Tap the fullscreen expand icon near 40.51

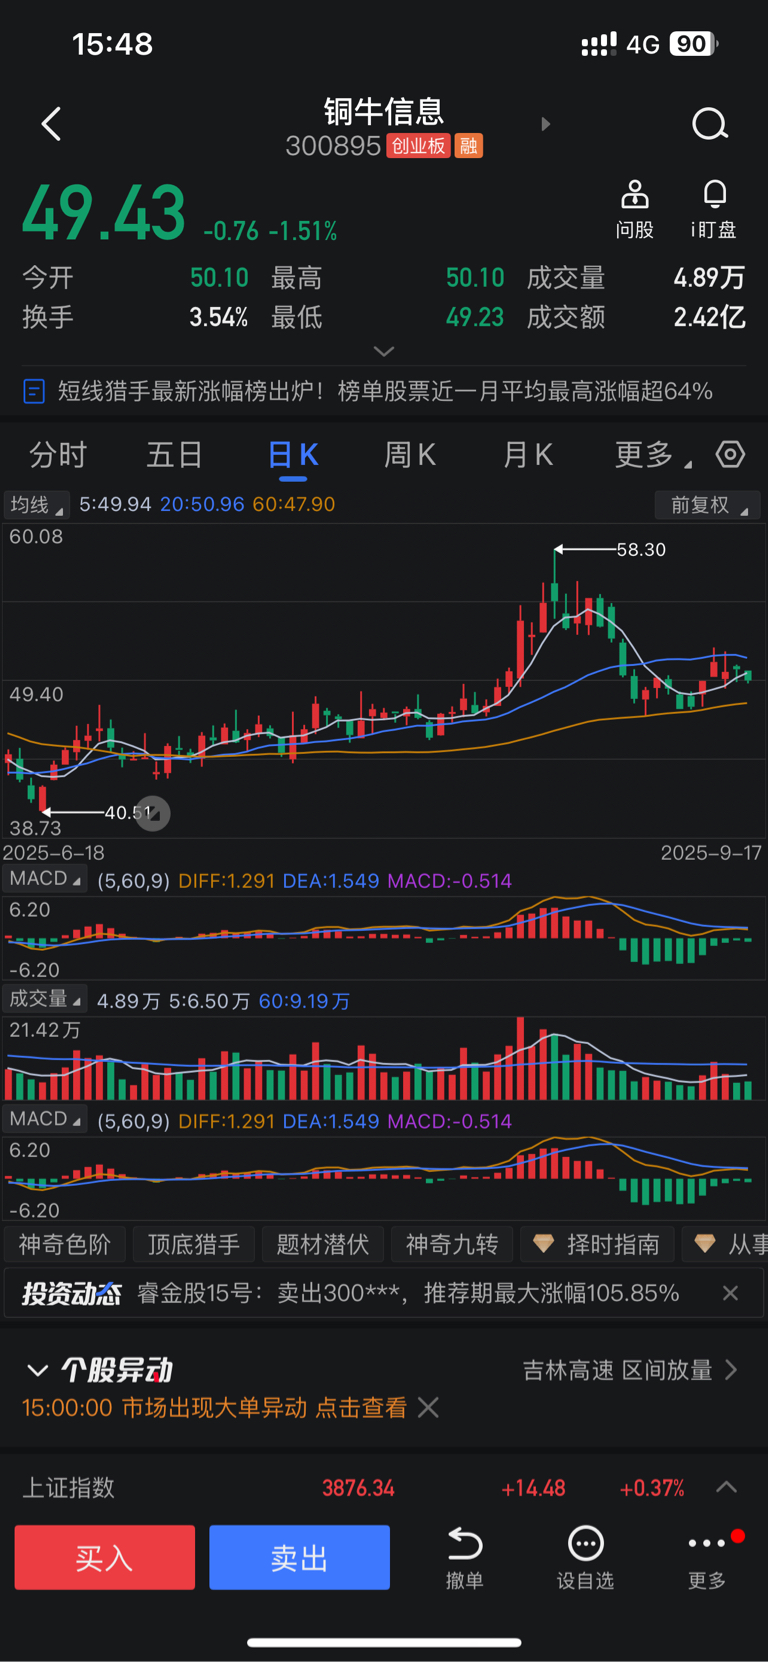click(x=153, y=813)
